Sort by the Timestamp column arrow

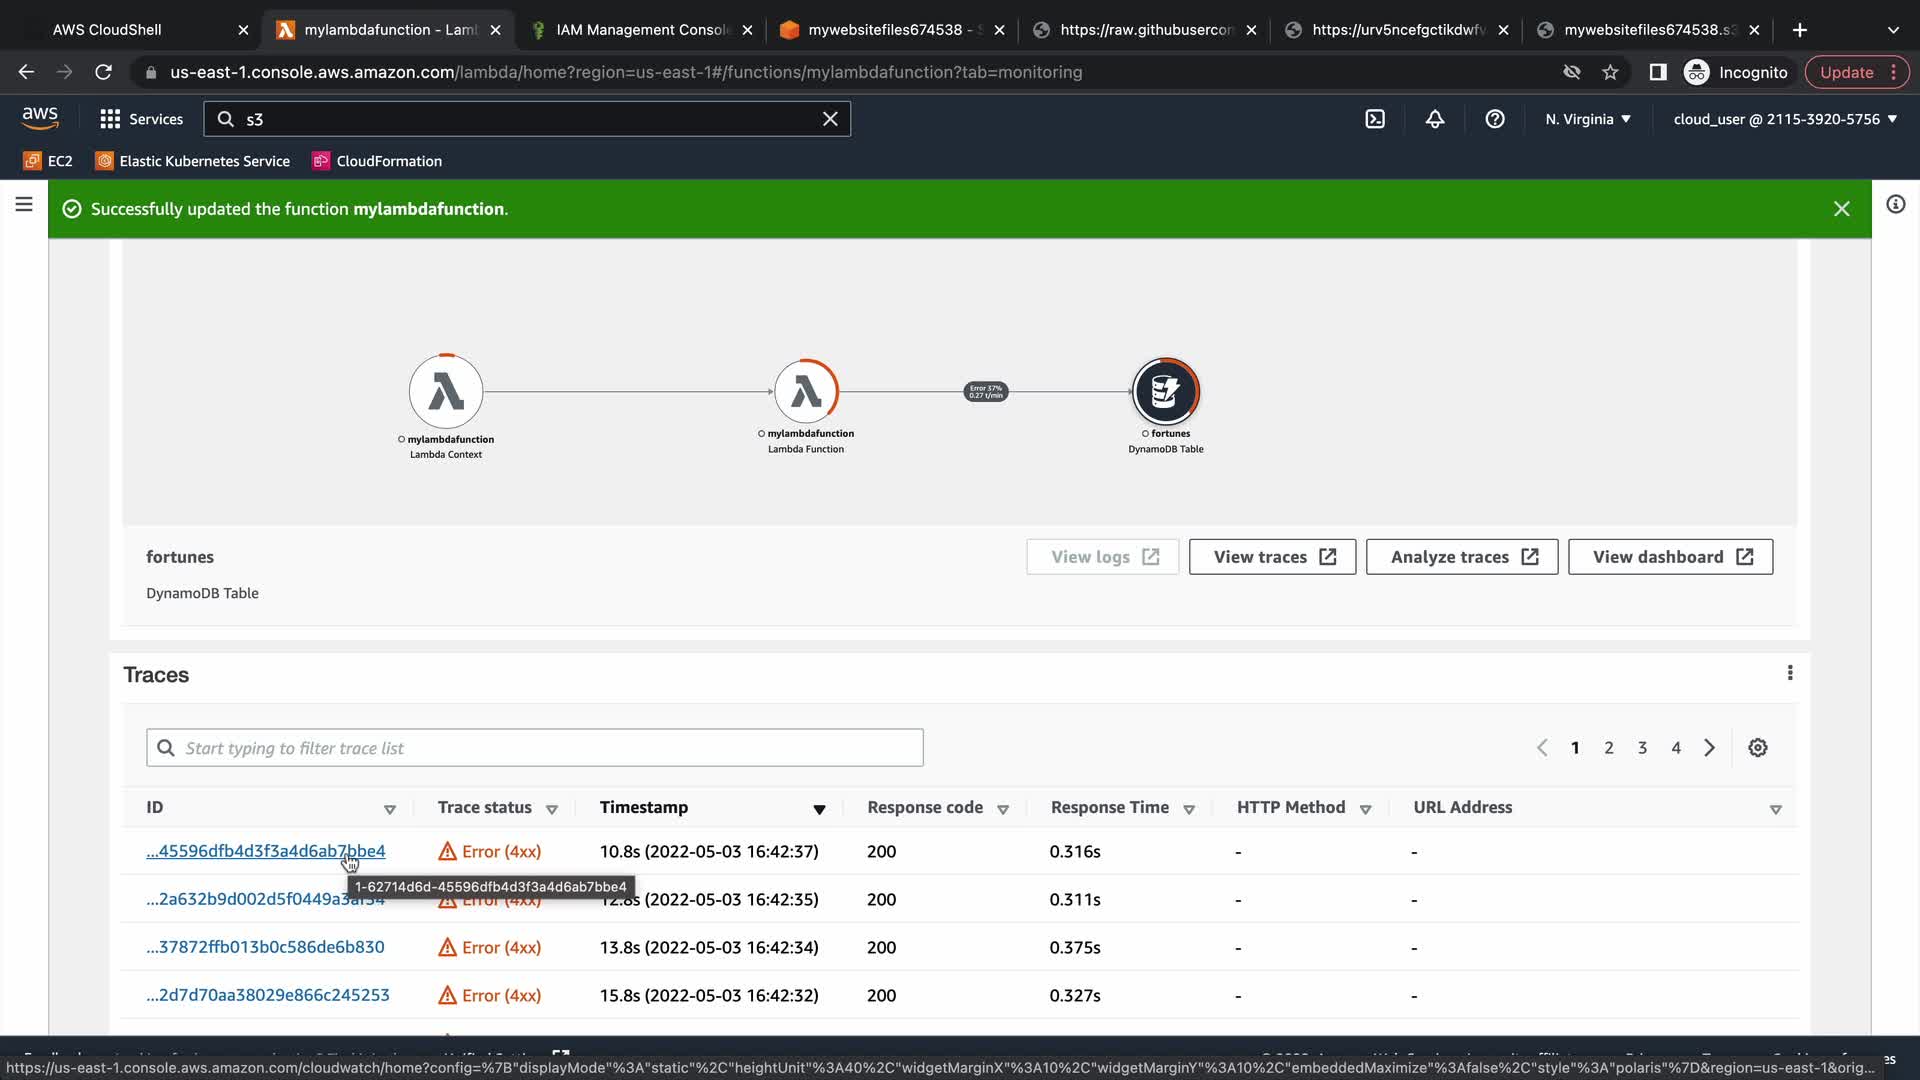(819, 809)
